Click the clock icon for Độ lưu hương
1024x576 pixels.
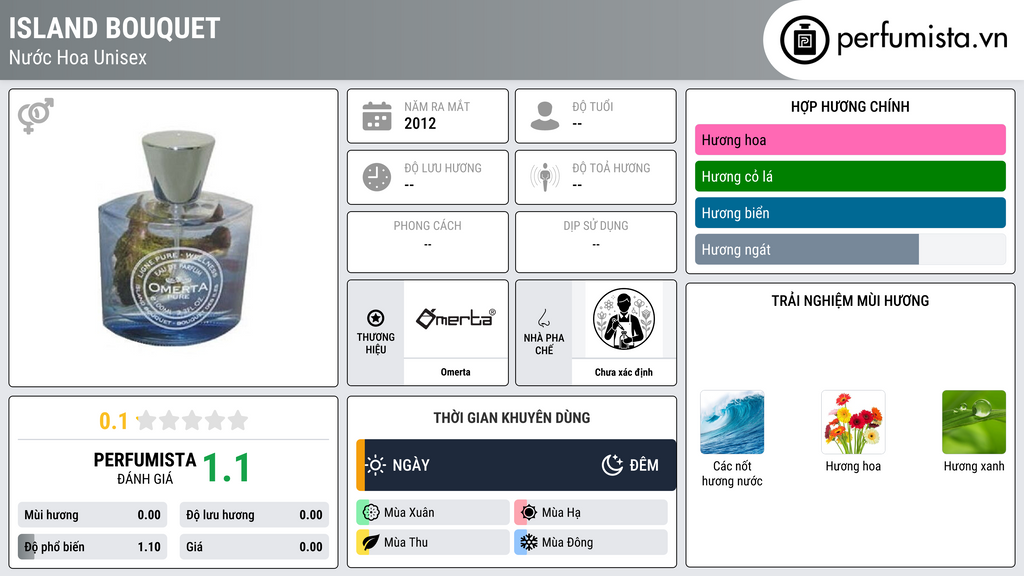click(x=377, y=177)
